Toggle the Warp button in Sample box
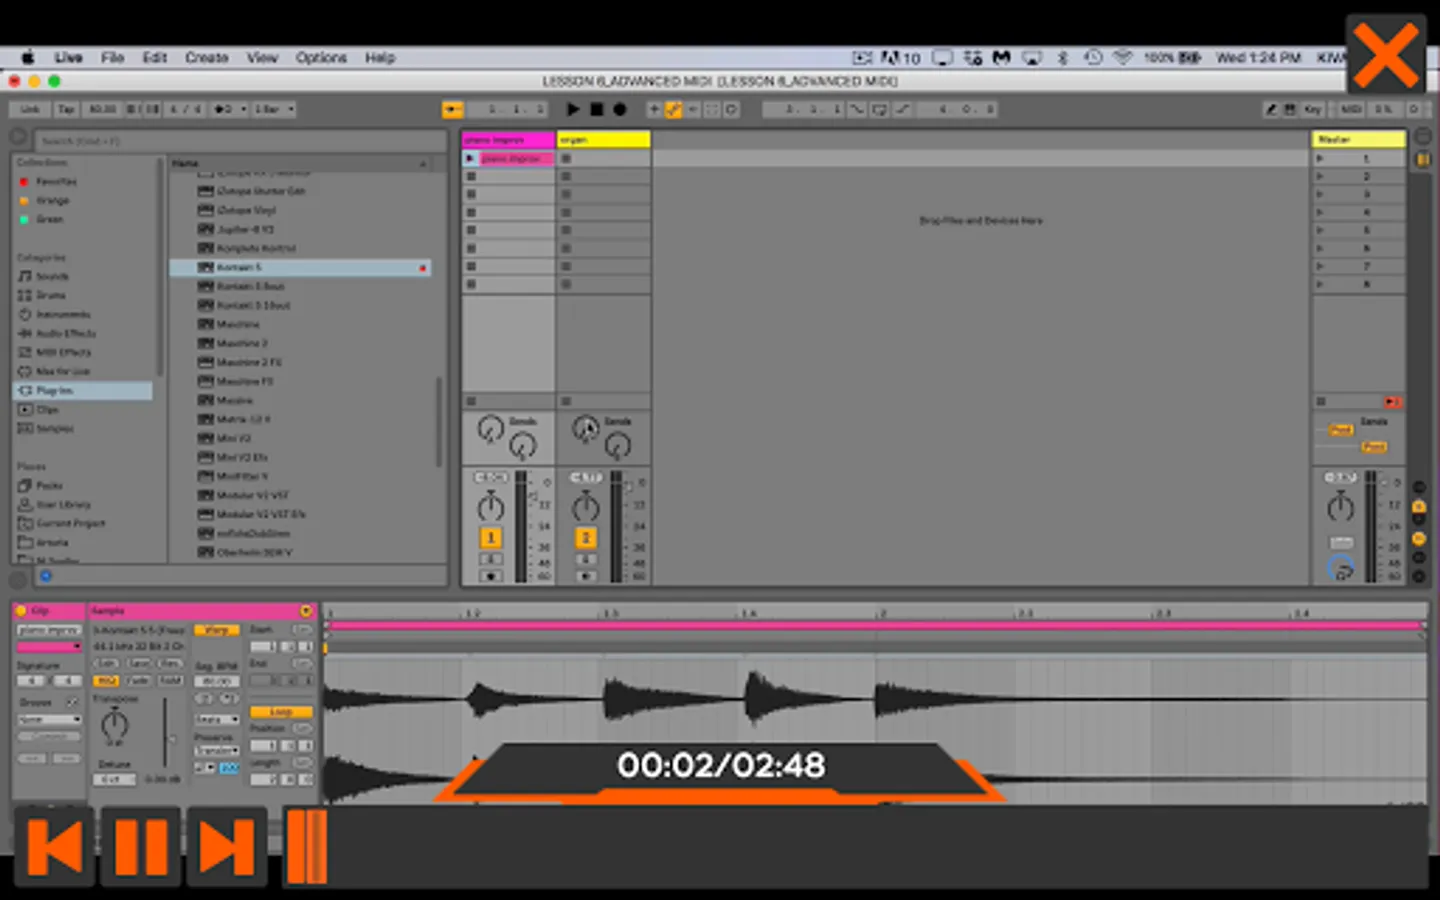Image resolution: width=1440 pixels, height=900 pixels. tap(216, 631)
